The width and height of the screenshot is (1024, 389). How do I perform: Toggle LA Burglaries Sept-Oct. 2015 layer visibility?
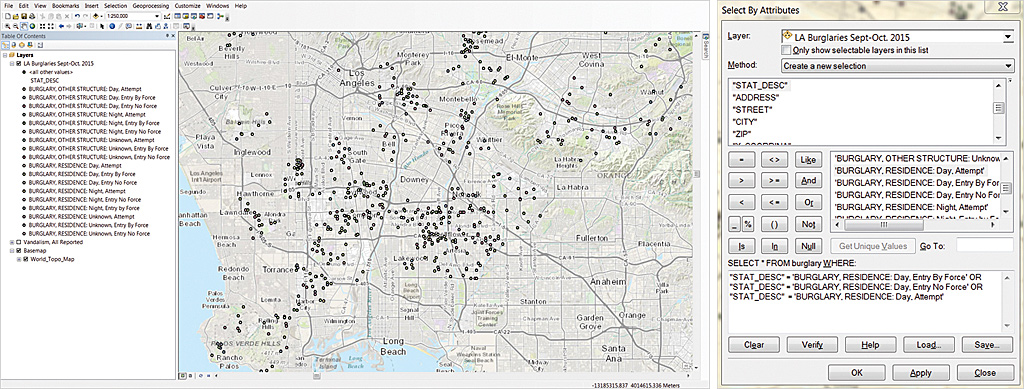18,64
